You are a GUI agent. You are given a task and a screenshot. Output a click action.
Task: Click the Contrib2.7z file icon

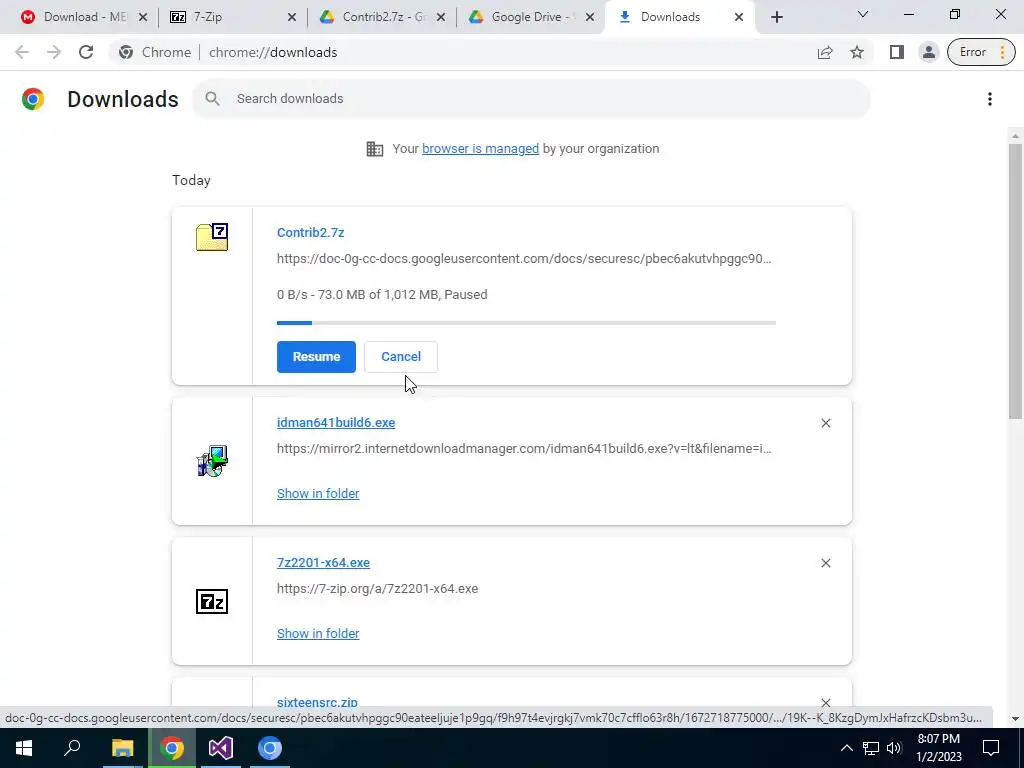pyautogui.click(x=212, y=236)
